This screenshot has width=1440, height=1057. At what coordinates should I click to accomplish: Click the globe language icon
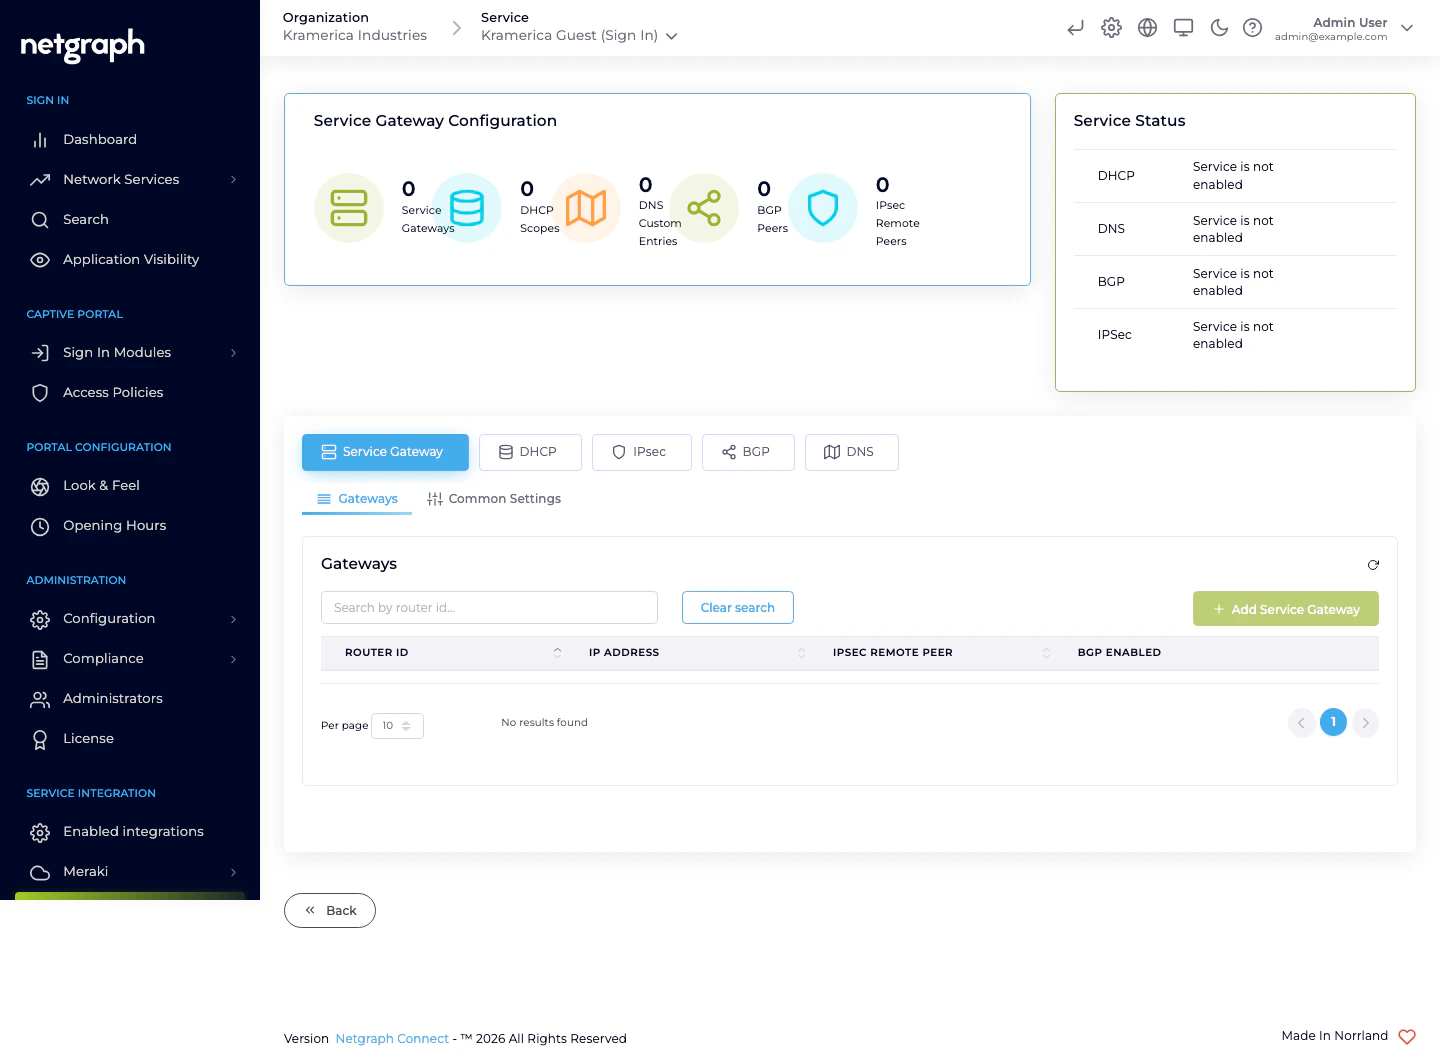[x=1147, y=28]
